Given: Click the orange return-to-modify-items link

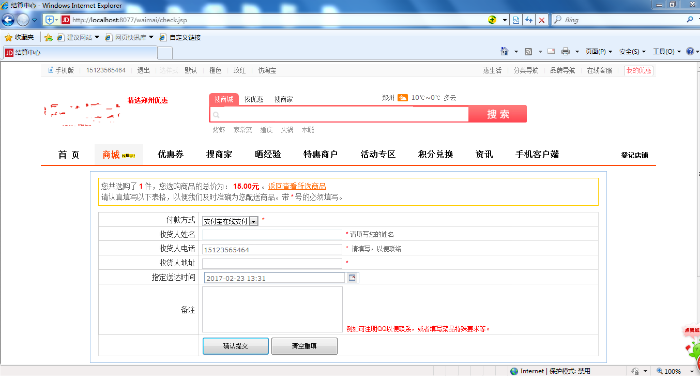Looking at the screenshot, I should point(297,186).
